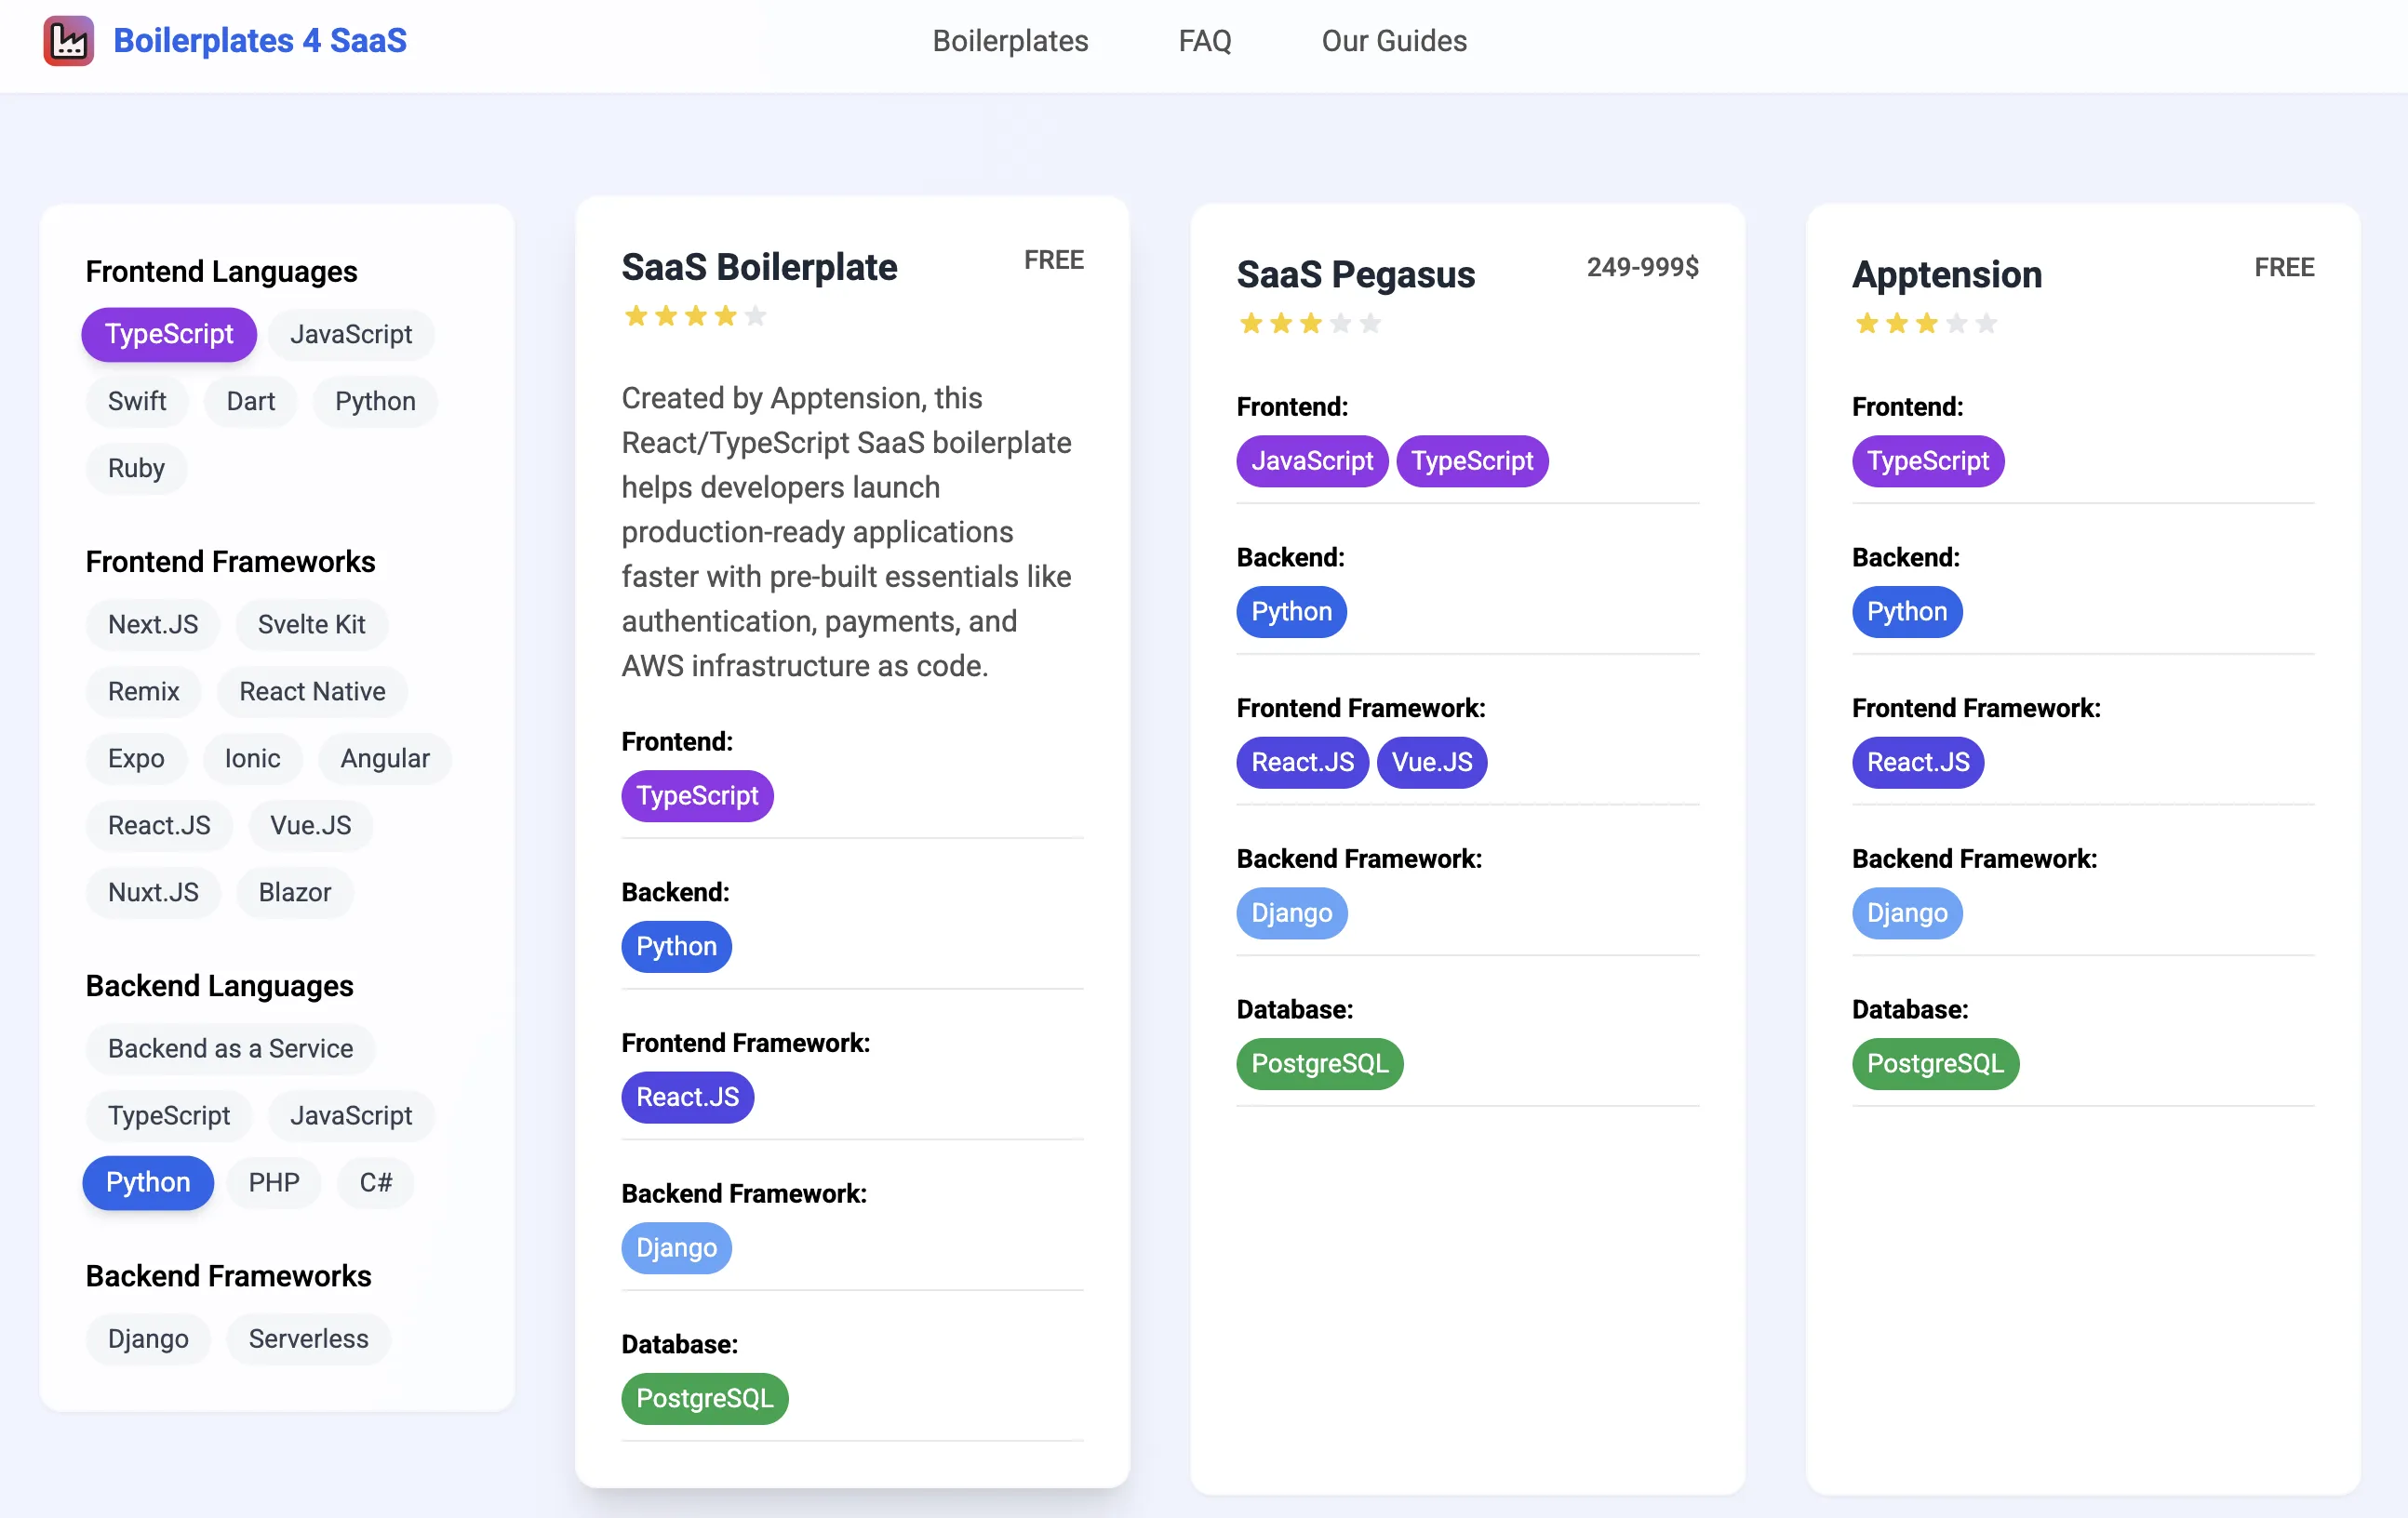Click the Boilerplates 4 SaaS logo icon
Image resolution: width=2408 pixels, height=1518 pixels.
(x=68, y=41)
